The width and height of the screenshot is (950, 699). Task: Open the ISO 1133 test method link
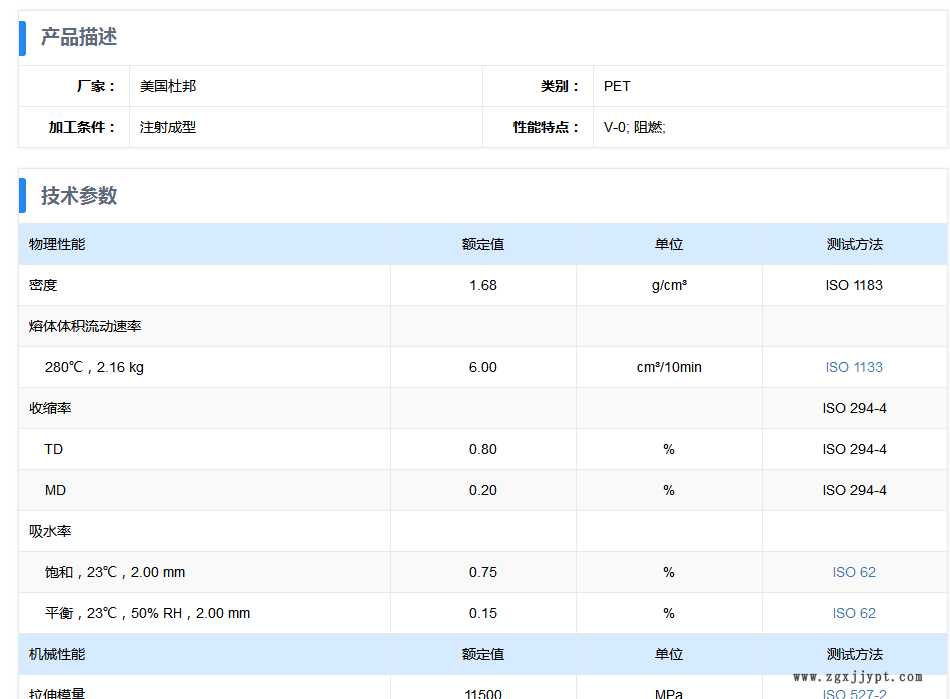pyautogui.click(x=854, y=367)
